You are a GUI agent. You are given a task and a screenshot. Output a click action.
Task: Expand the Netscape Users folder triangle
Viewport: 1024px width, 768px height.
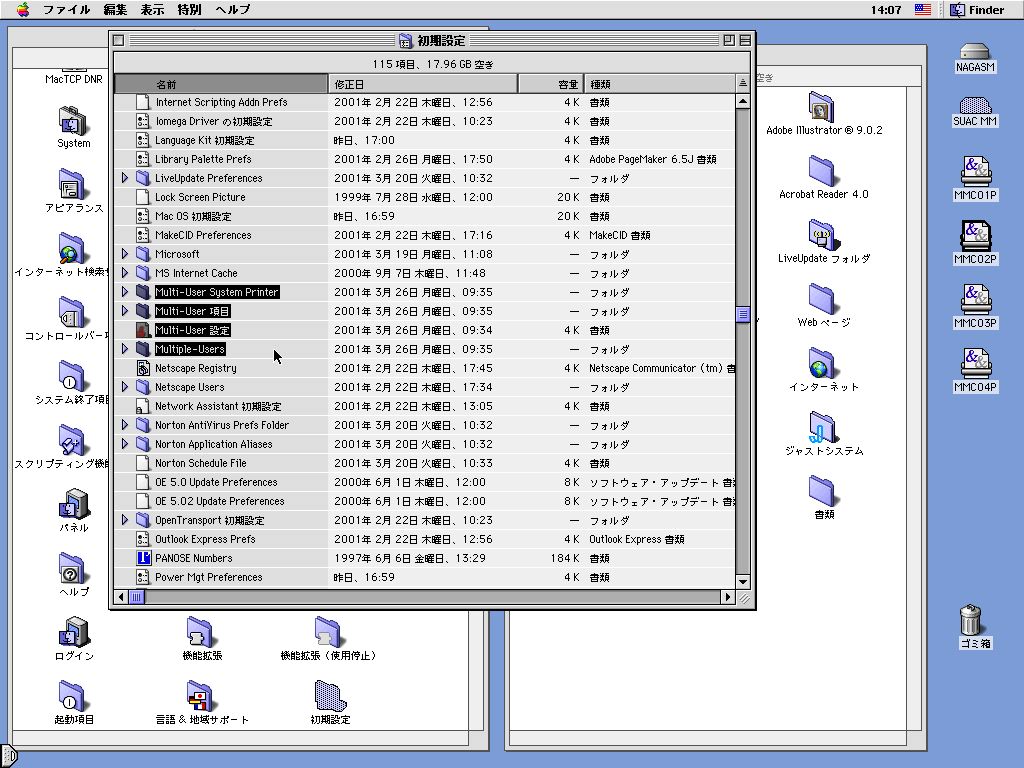click(x=125, y=387)
